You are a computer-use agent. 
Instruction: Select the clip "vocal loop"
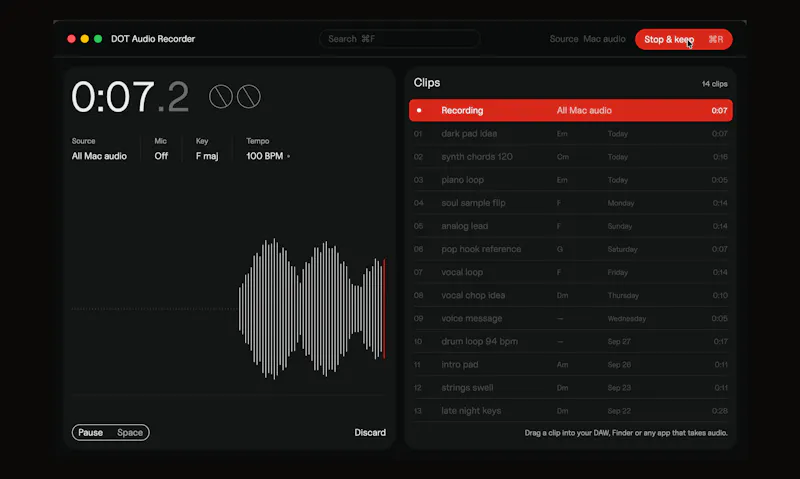tap(570, 272)
